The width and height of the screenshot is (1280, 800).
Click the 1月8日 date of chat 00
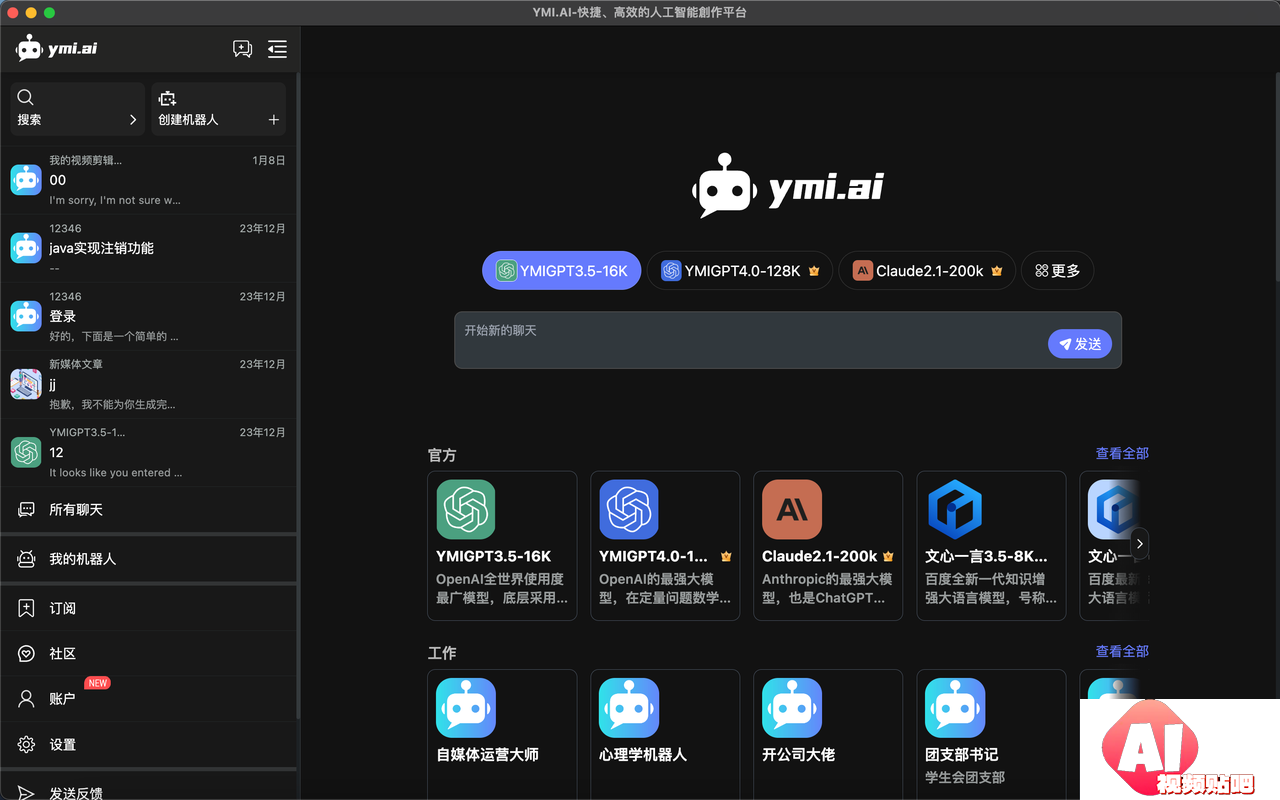(269, 160)
